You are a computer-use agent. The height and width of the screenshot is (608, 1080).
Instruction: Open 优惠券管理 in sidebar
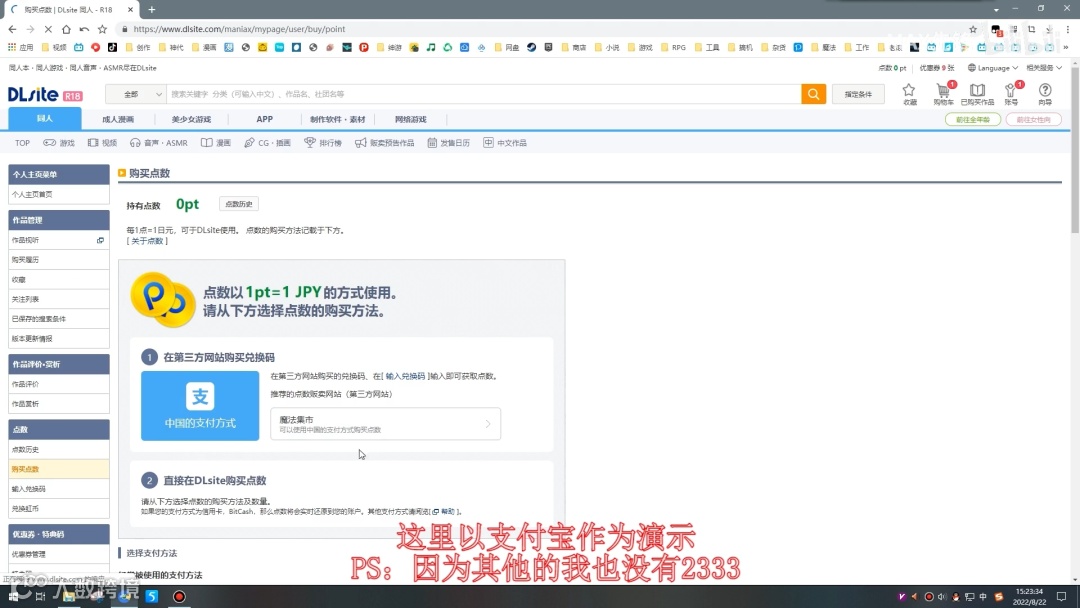[59, 554]
